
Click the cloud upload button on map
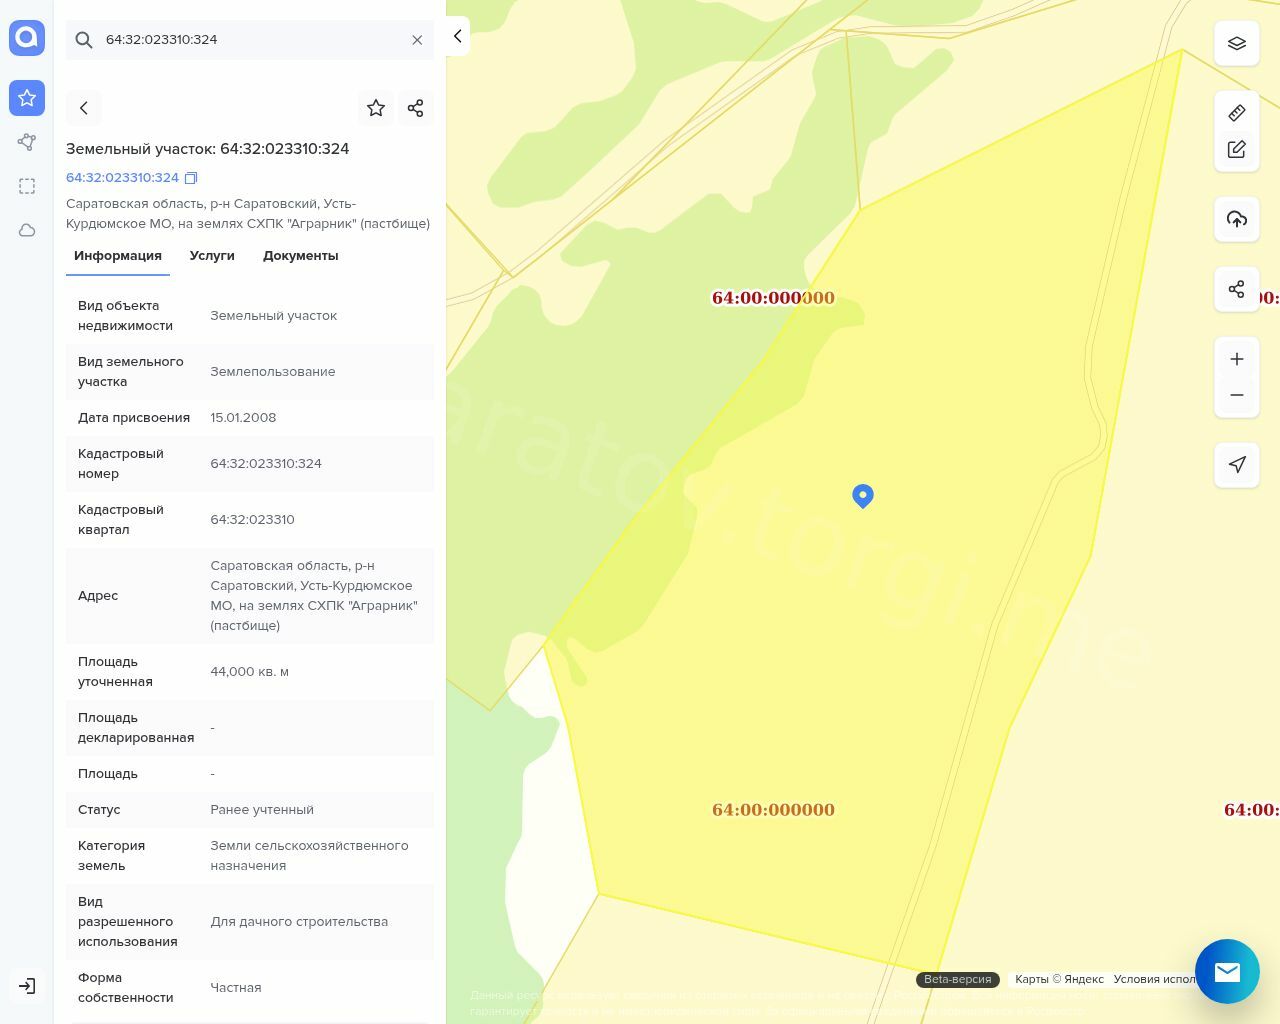tap(1237, 219)
